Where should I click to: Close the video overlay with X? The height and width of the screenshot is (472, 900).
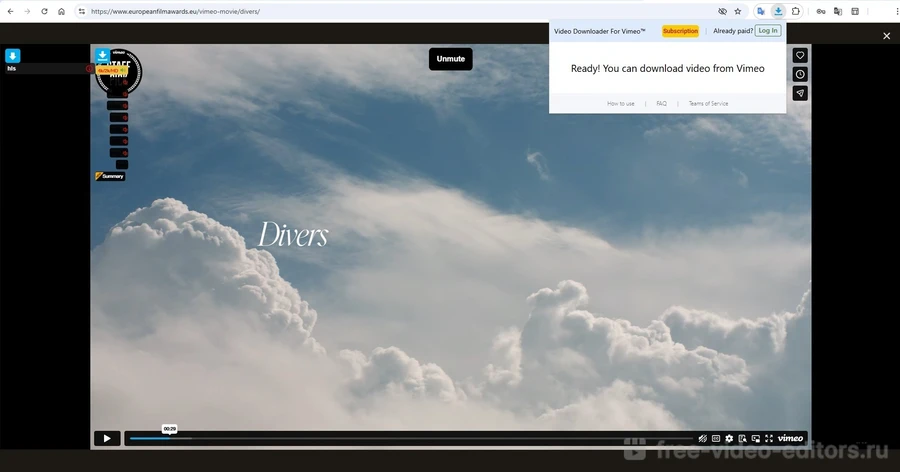pyautogui.click(x=886, y=36)
